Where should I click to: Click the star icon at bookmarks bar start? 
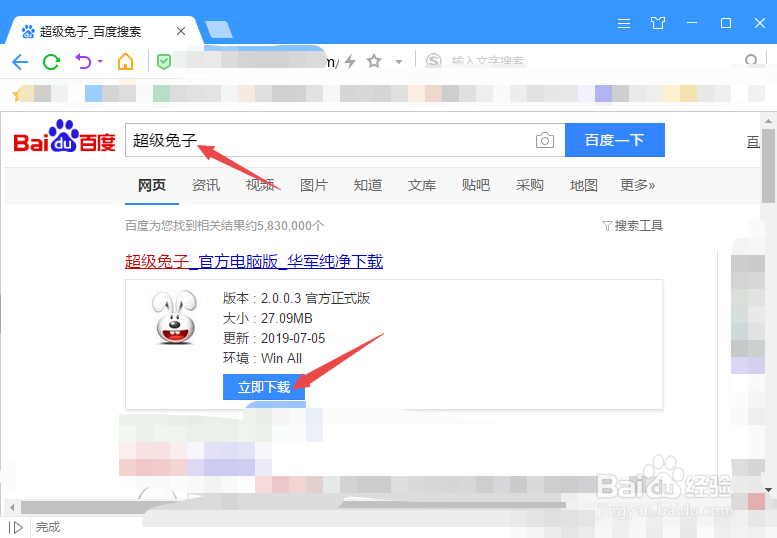17,94
